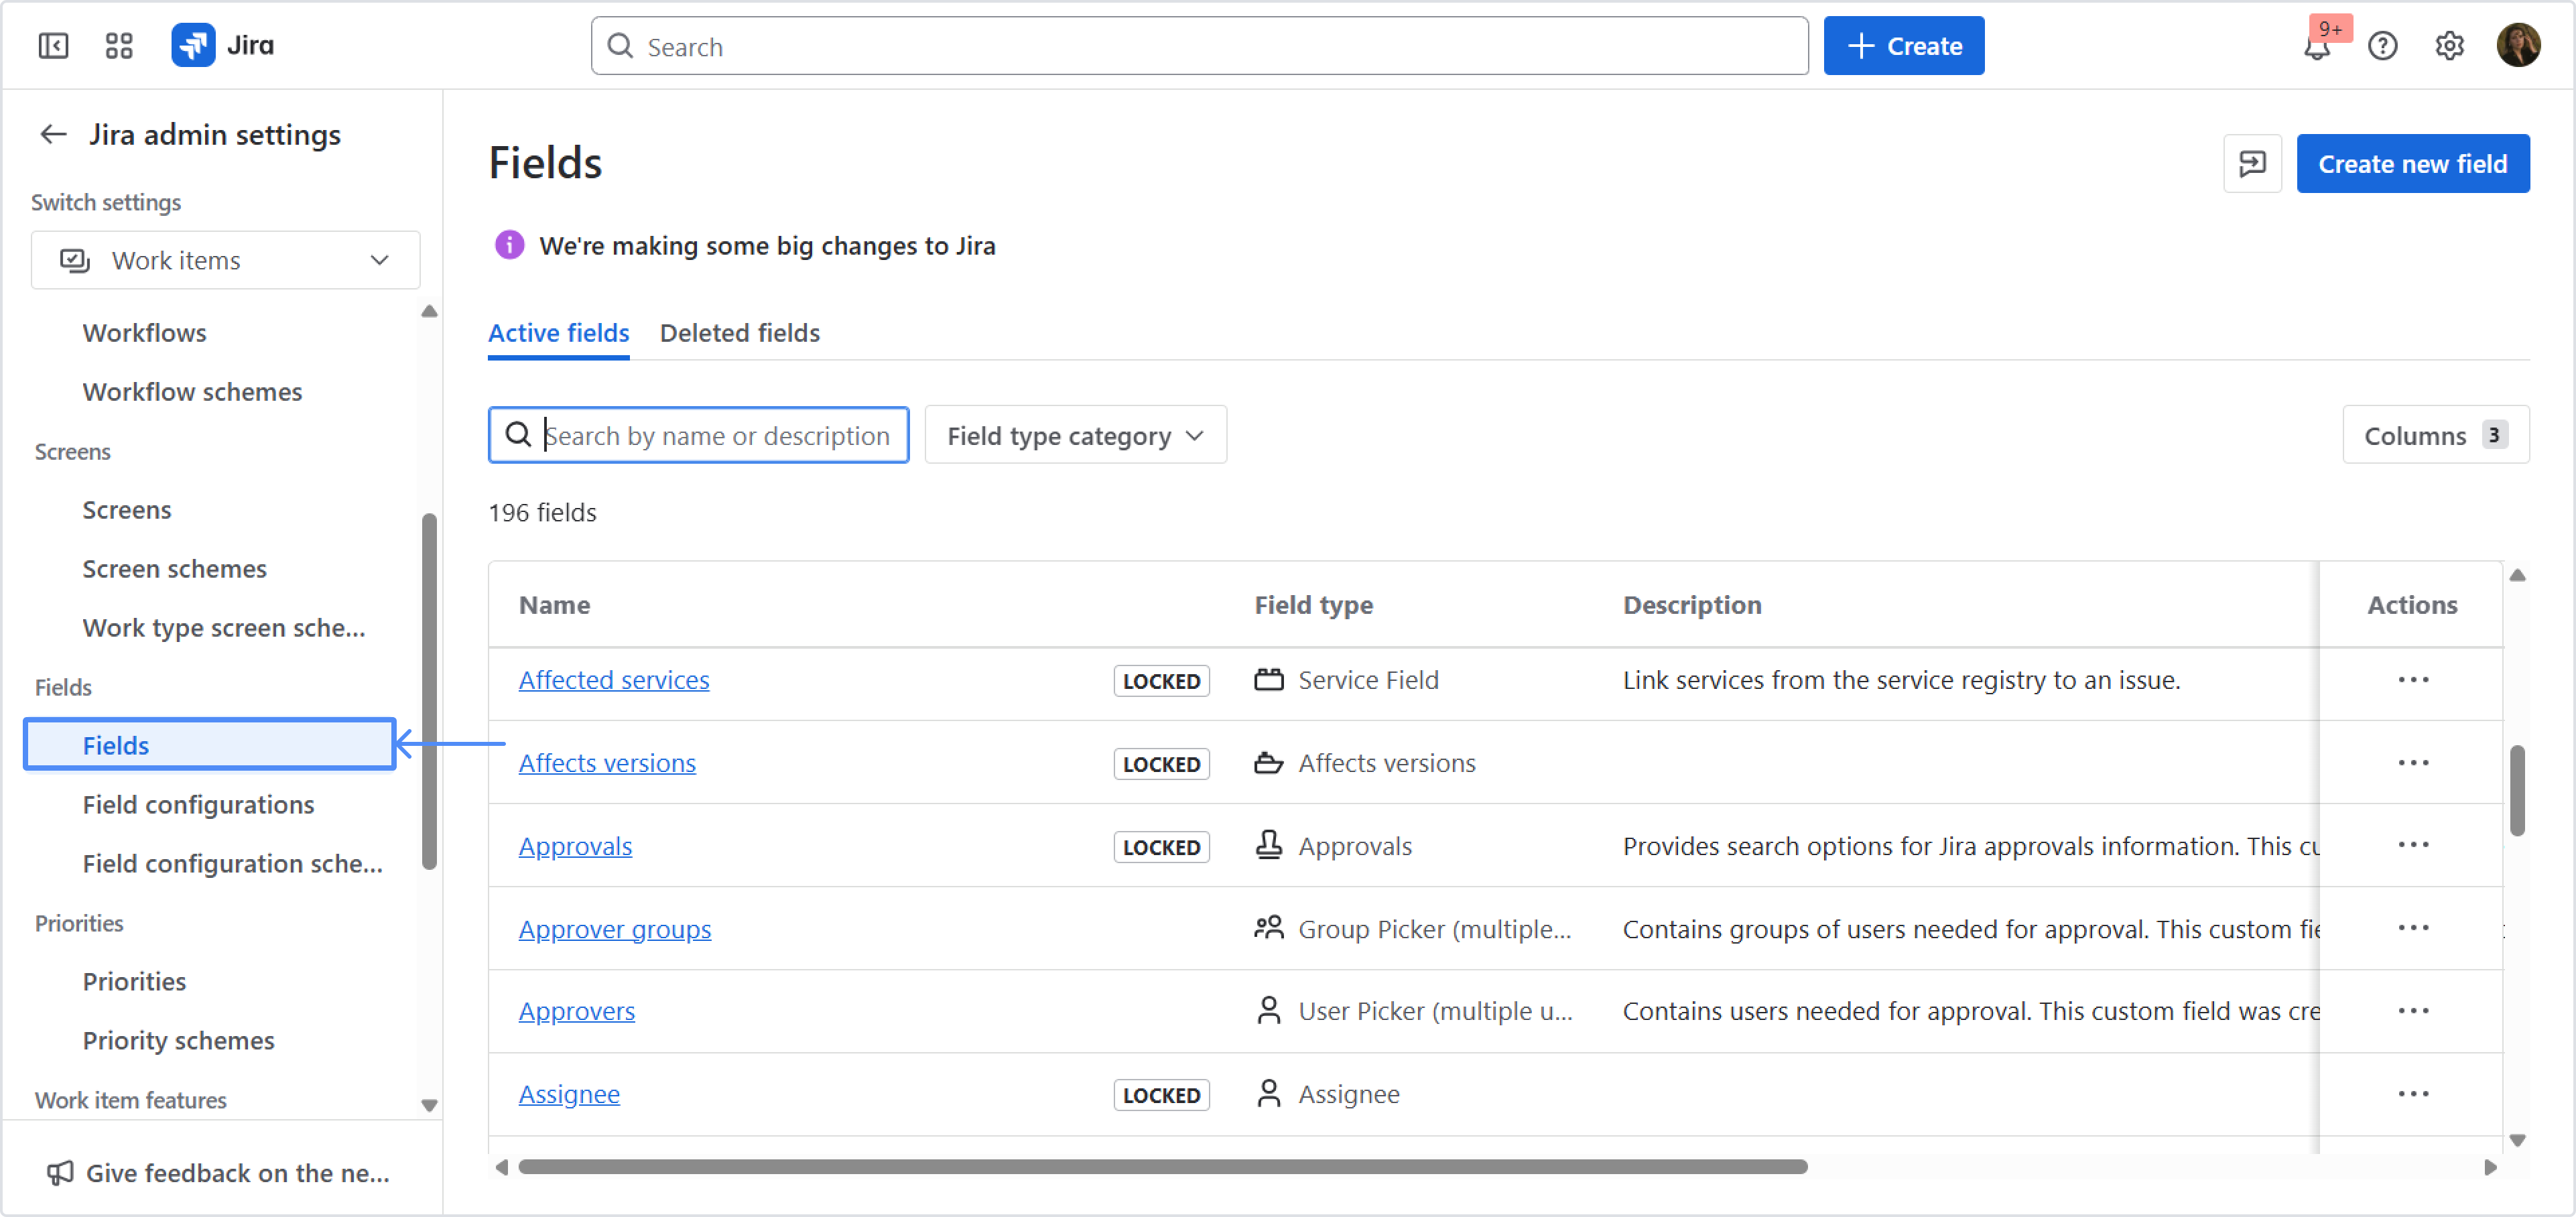This screenshot has height=1217, width=2576.
Task: Open the app switcher grid icon
Action: click(x=119, y=46)
